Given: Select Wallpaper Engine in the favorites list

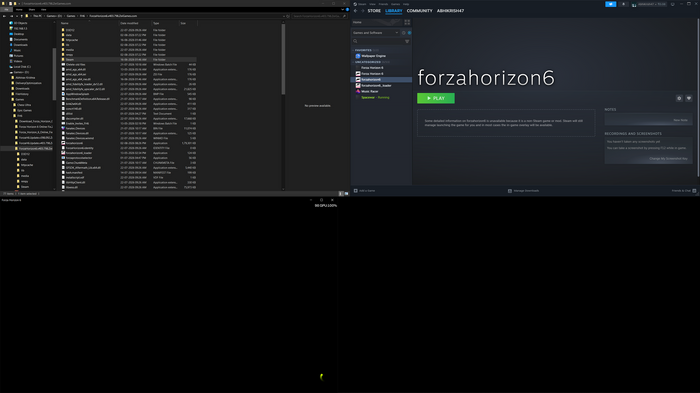Looking at the screenshot, I should click(x=373, y=56).
